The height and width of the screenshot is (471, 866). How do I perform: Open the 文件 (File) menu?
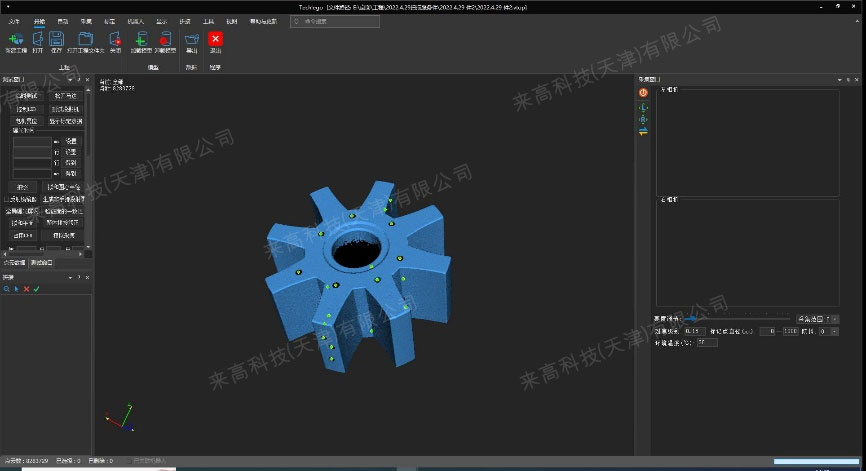coord(13,20)
